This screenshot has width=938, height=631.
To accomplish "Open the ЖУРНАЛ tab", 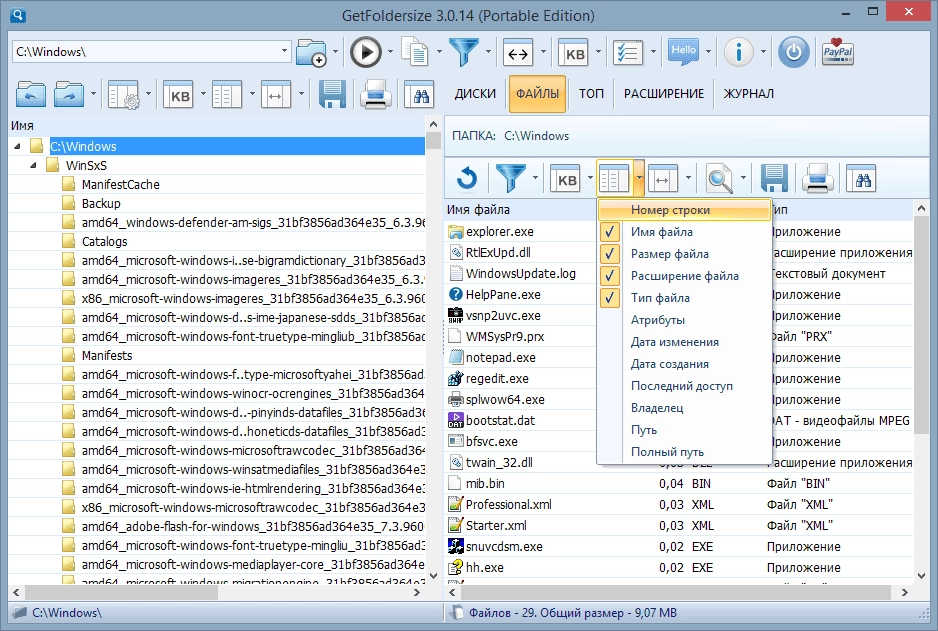I will (x=748, y=94).
